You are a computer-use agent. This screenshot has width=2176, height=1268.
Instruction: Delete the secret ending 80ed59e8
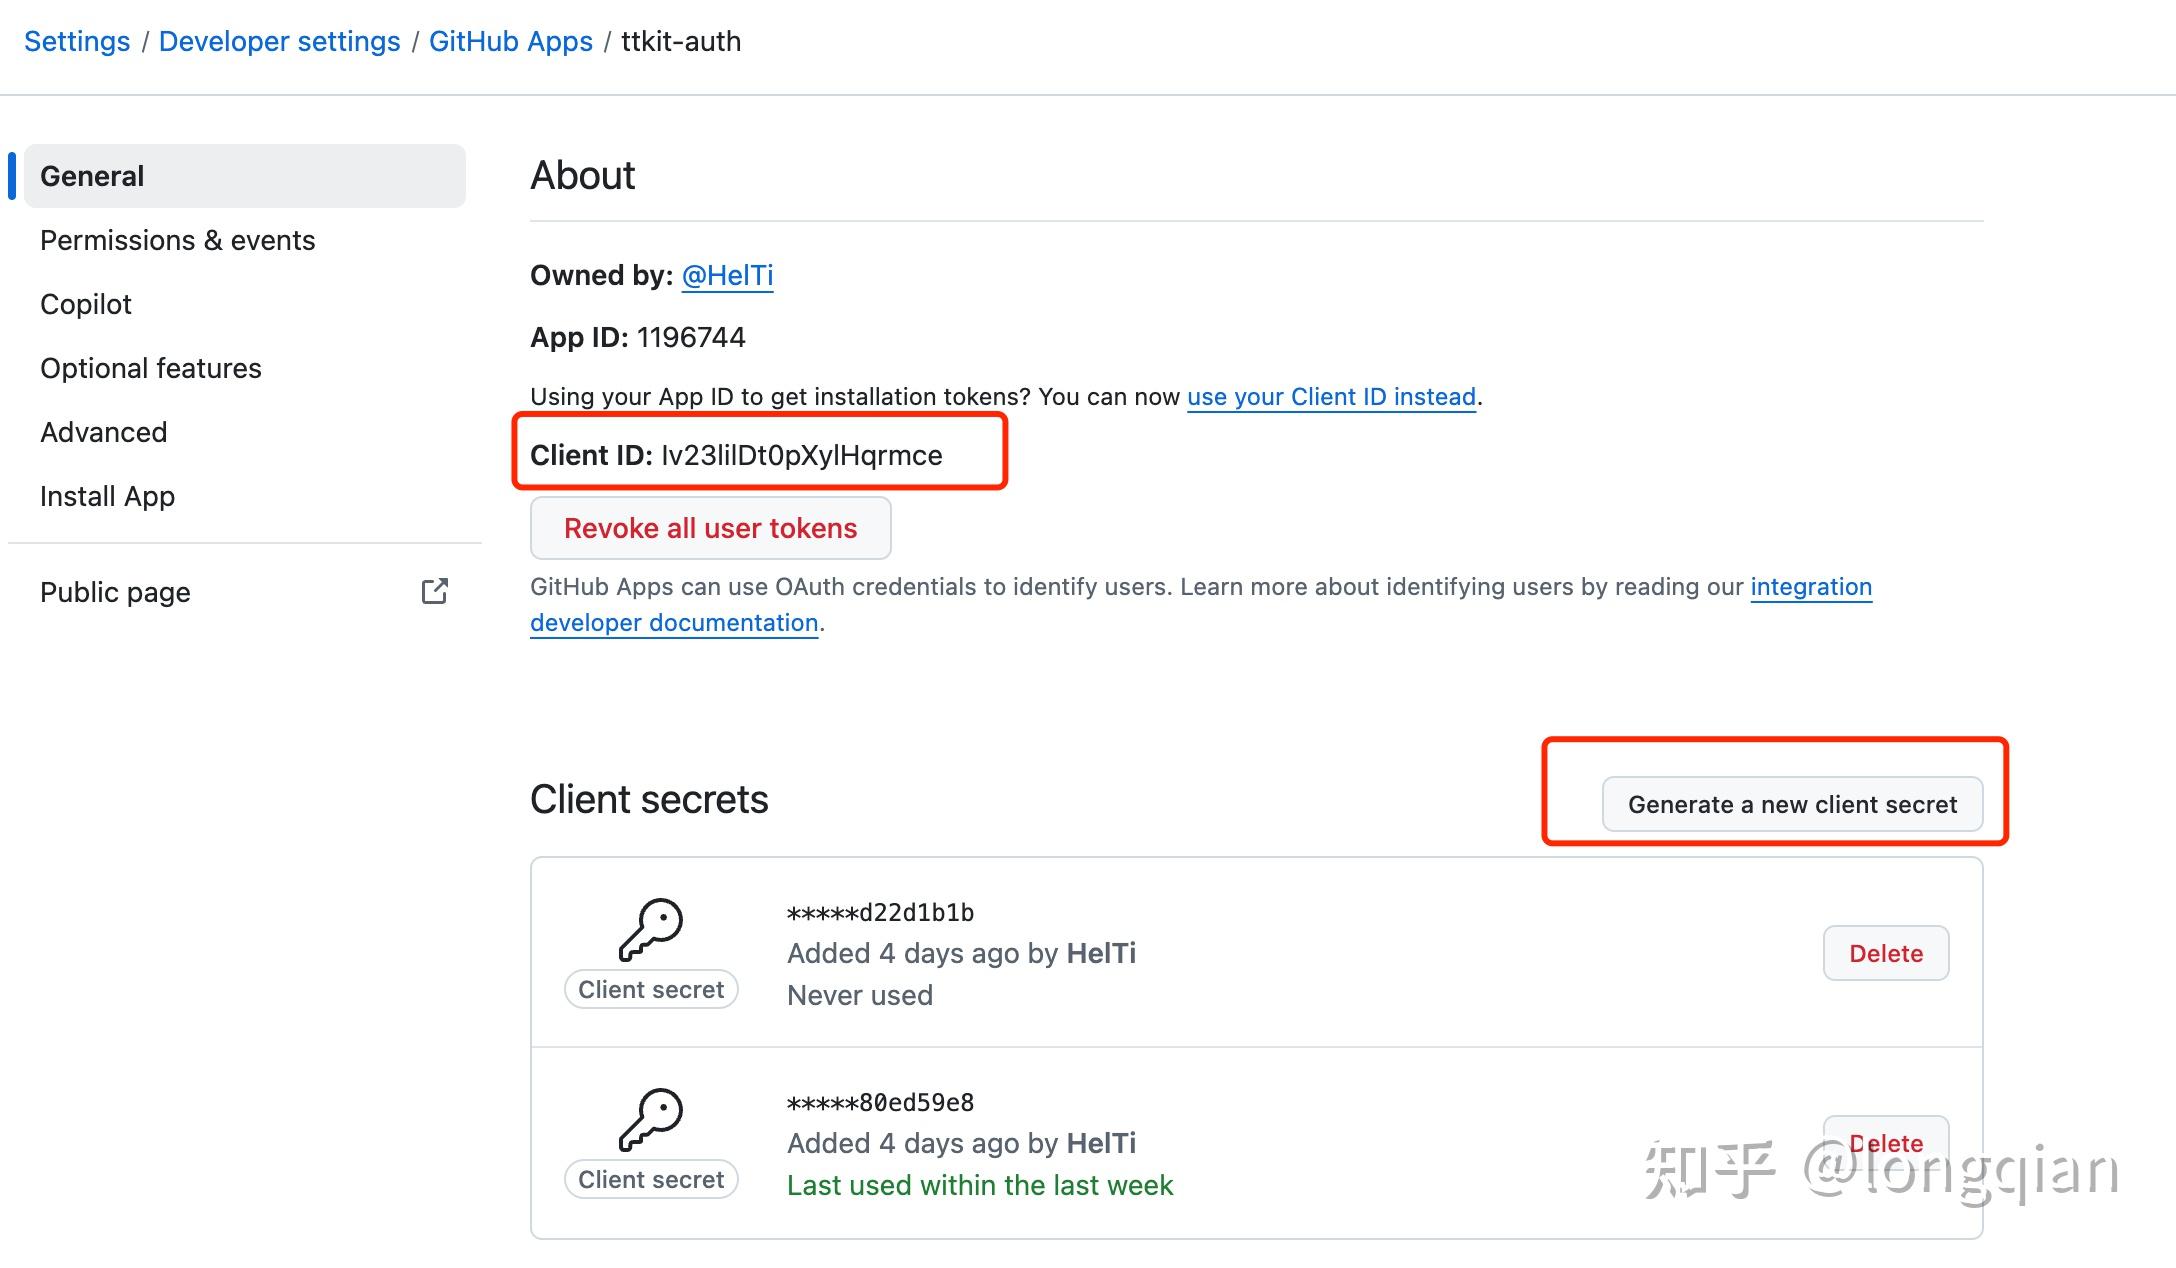pyautogui.click(x=1885, y=1143)
